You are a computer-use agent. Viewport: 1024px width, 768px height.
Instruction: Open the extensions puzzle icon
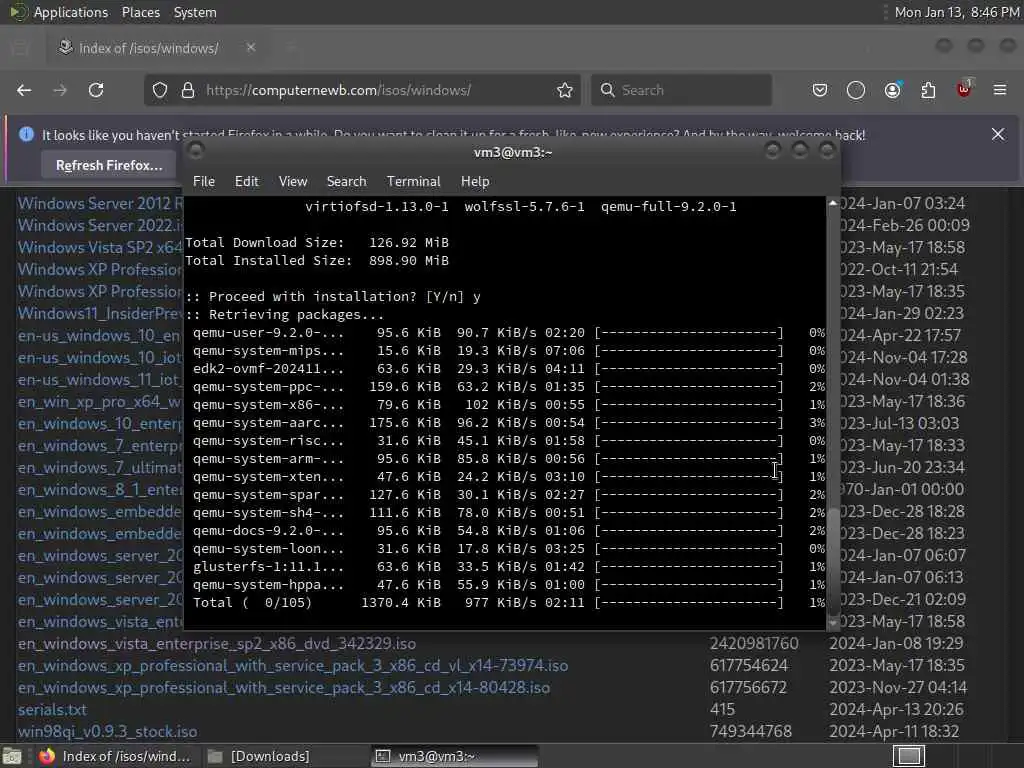click(x=928, y=90)
